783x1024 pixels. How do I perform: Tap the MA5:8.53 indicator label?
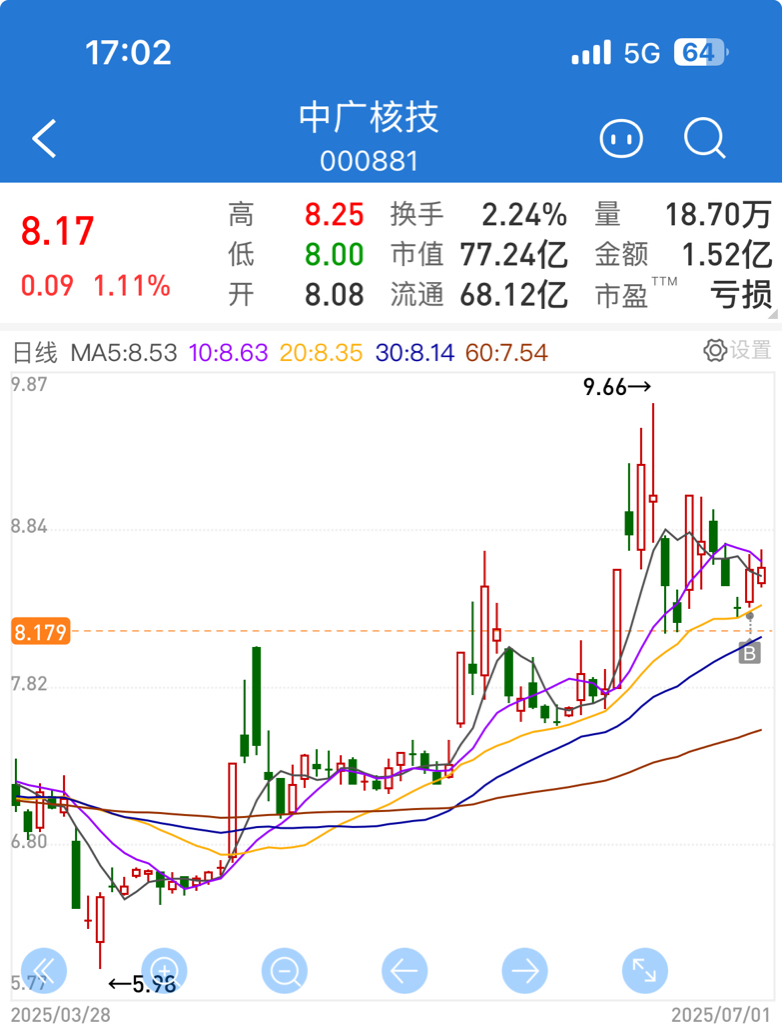(124, 353)
